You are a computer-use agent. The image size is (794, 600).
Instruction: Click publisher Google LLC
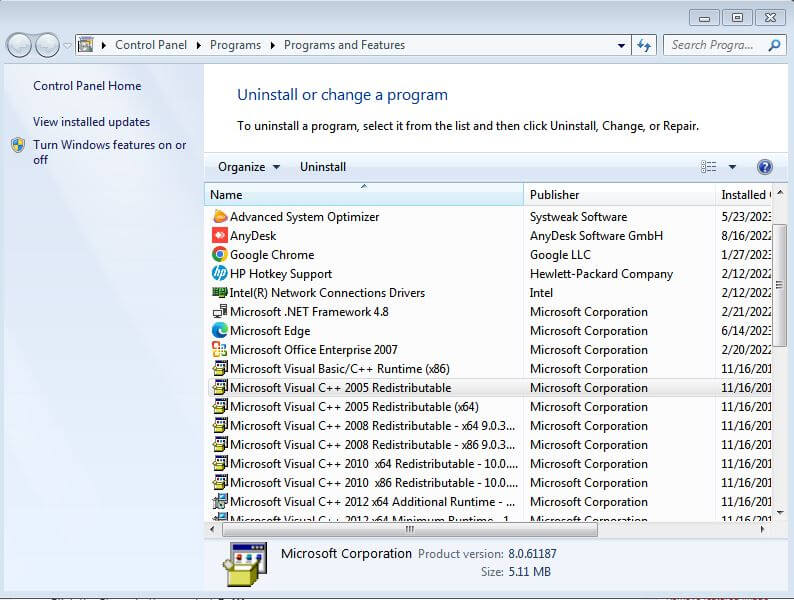click(560, 255)
